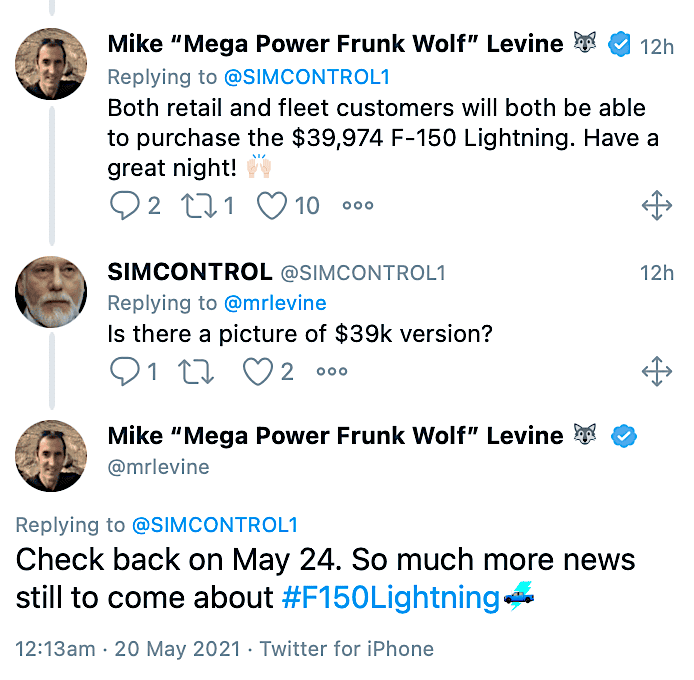
Task: Open more options on Levine's first tweet
Action: coord(357,206)
